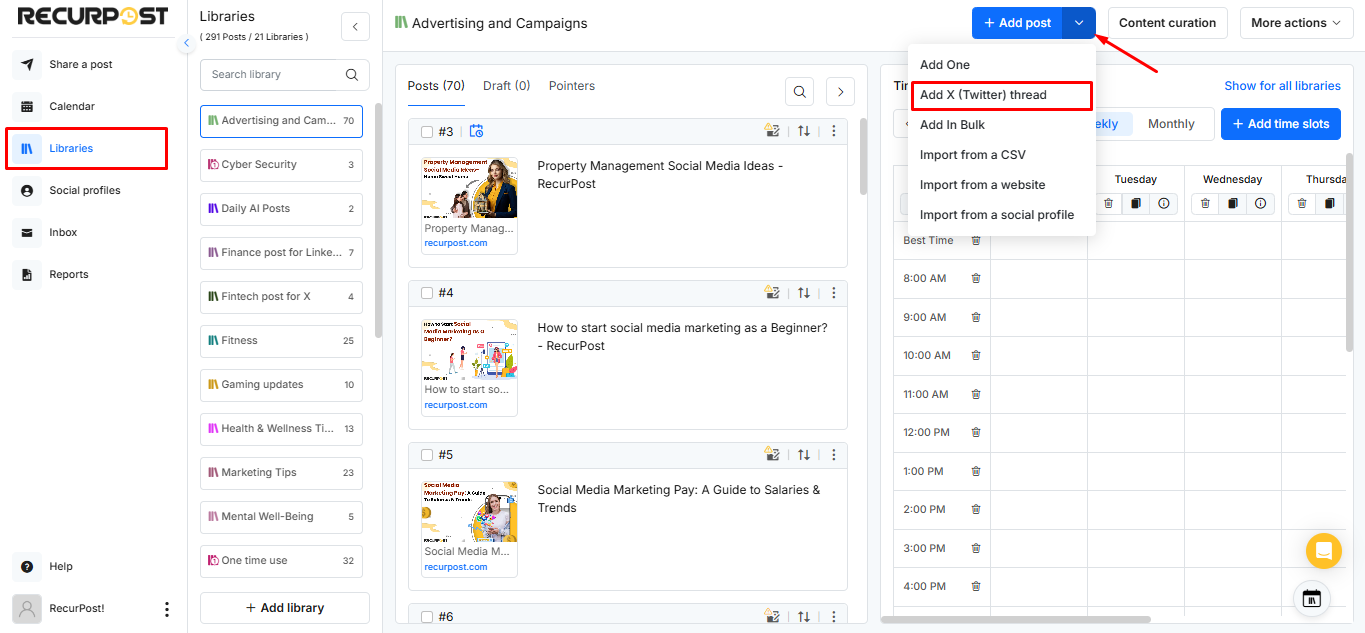This screenshot has width=1365, height=633.
Task: Collapse the main sidebar with blue chevron
Action: pos(186,43)
